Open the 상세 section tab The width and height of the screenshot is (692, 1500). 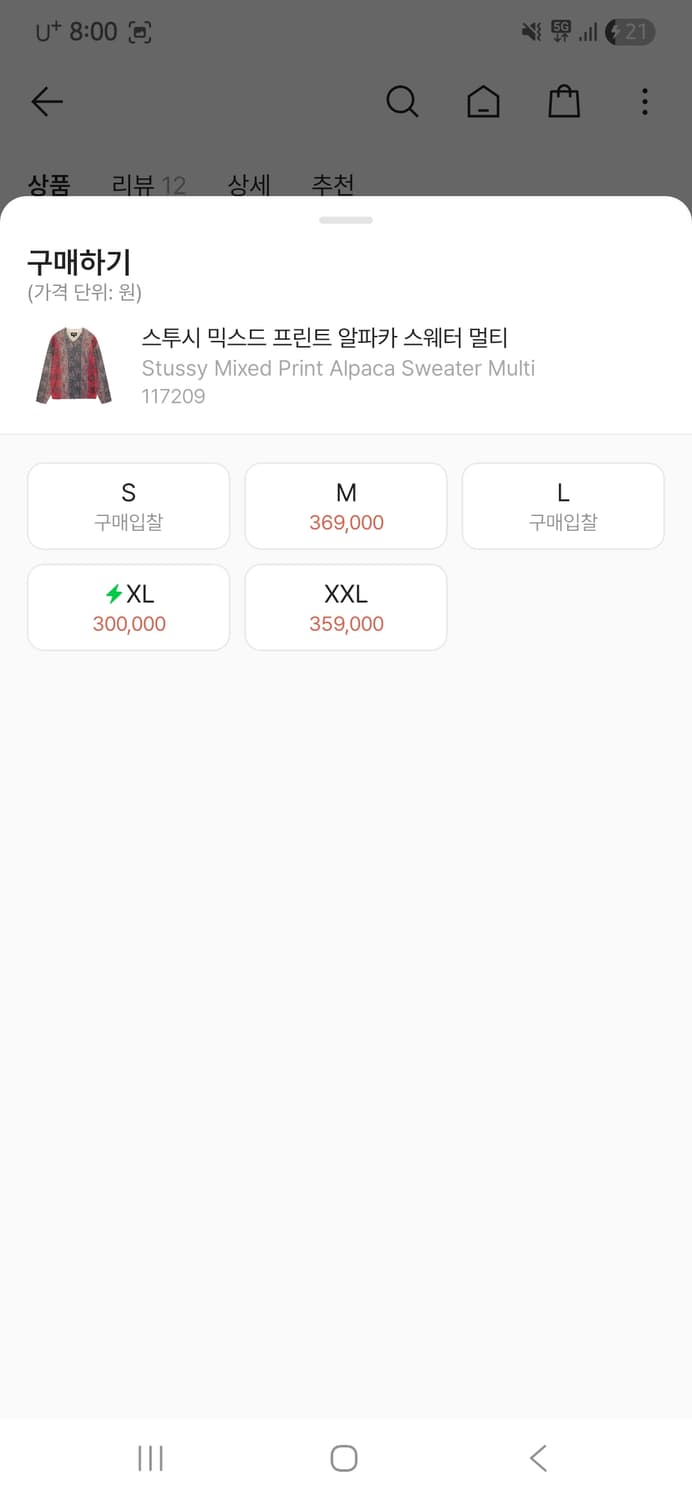point(249,185)
